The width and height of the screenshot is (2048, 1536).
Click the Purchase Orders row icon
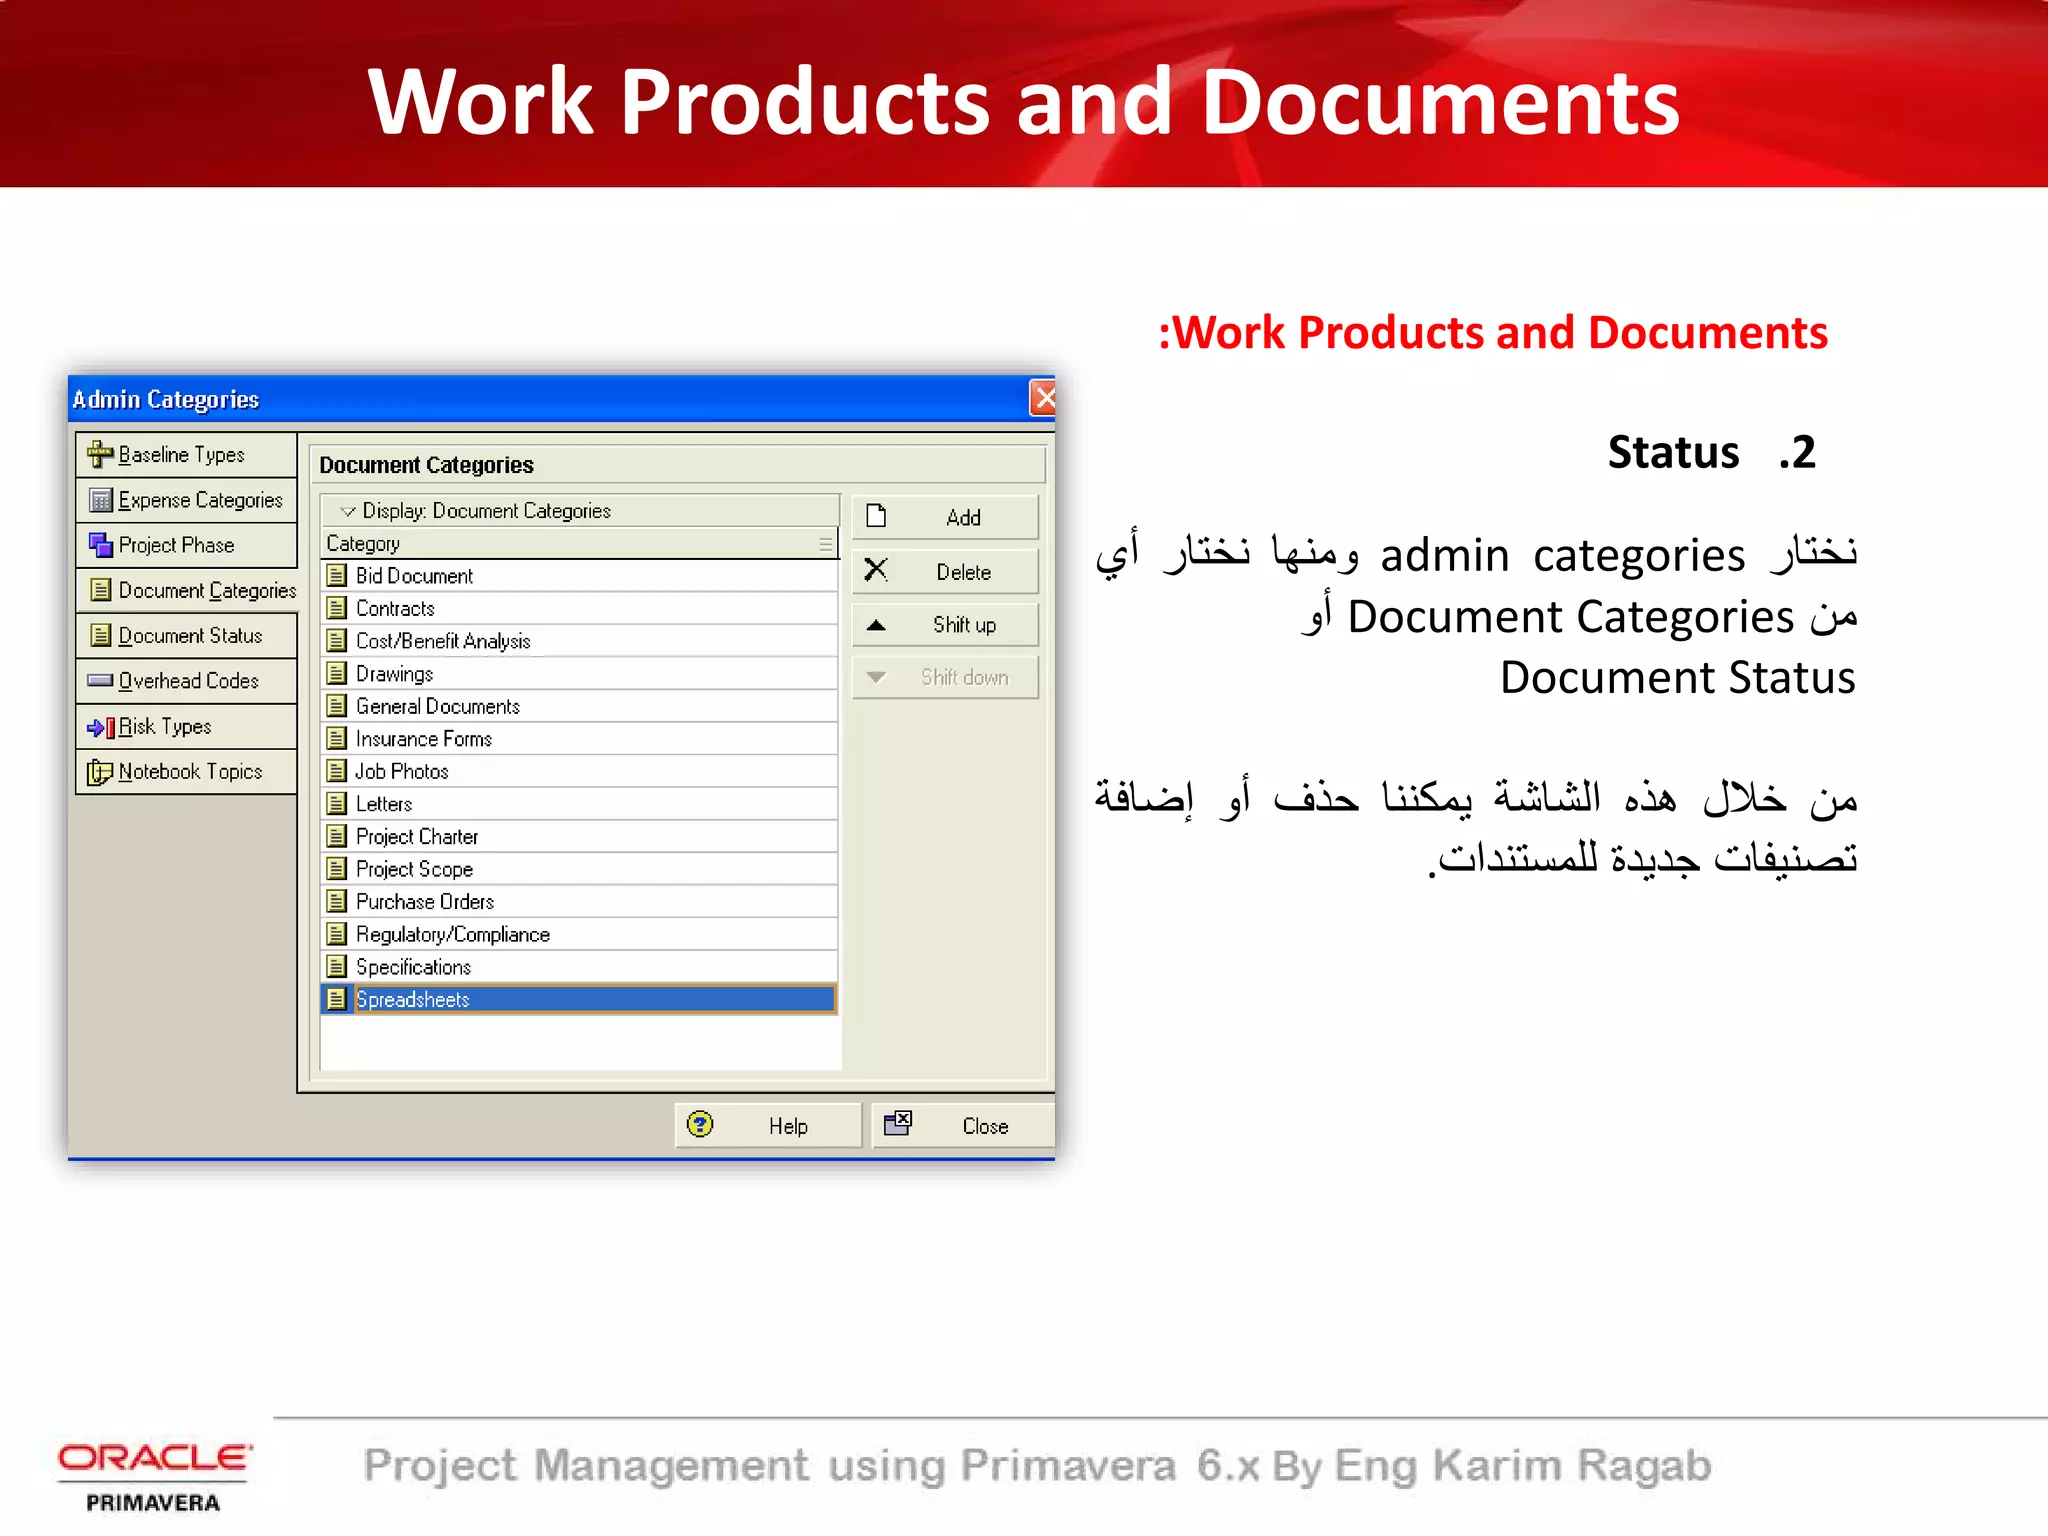coord(337,901)
